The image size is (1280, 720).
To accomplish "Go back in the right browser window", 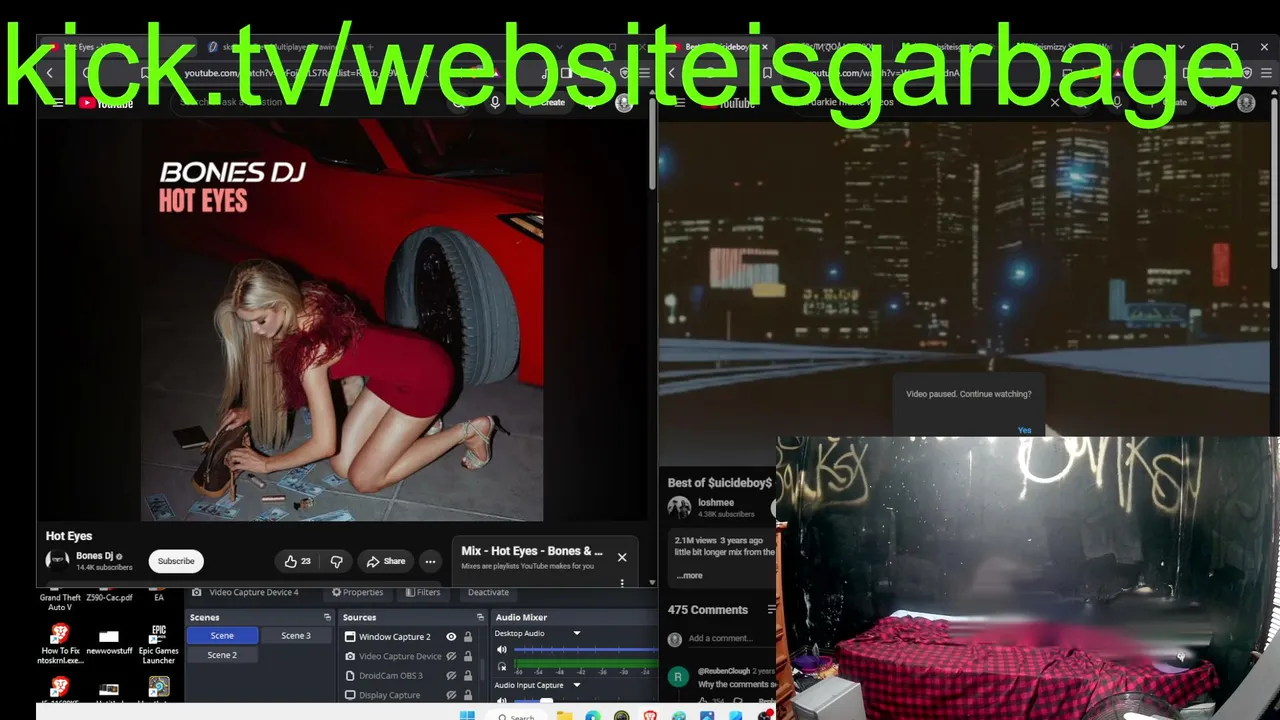I will [x=671, y=73].
